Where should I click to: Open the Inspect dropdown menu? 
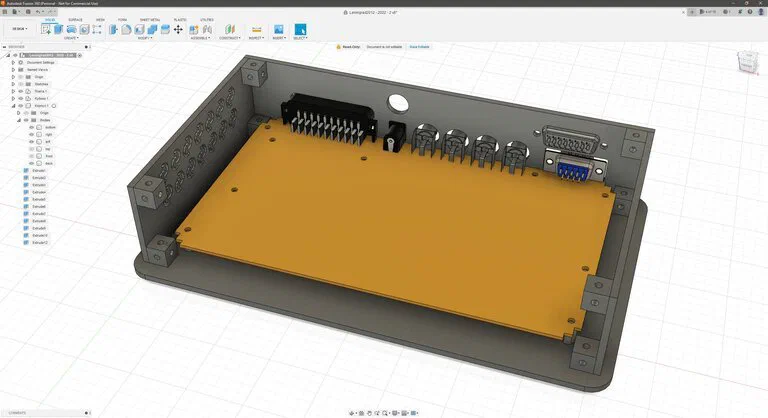click(256, 38)
